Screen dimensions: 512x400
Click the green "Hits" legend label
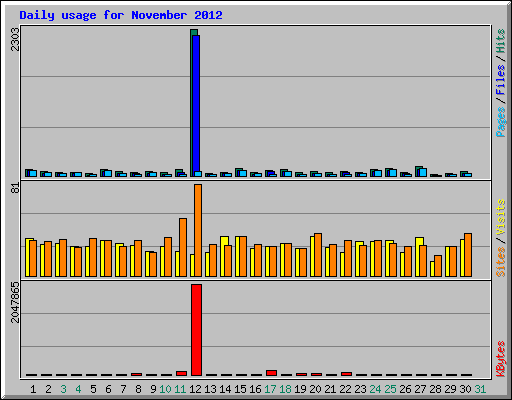500,41
